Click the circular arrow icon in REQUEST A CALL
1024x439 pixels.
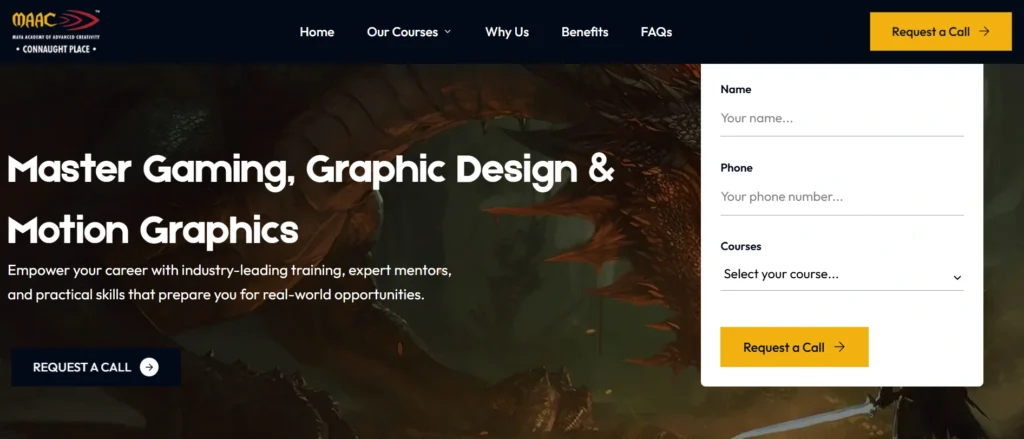tap(149, 367)
